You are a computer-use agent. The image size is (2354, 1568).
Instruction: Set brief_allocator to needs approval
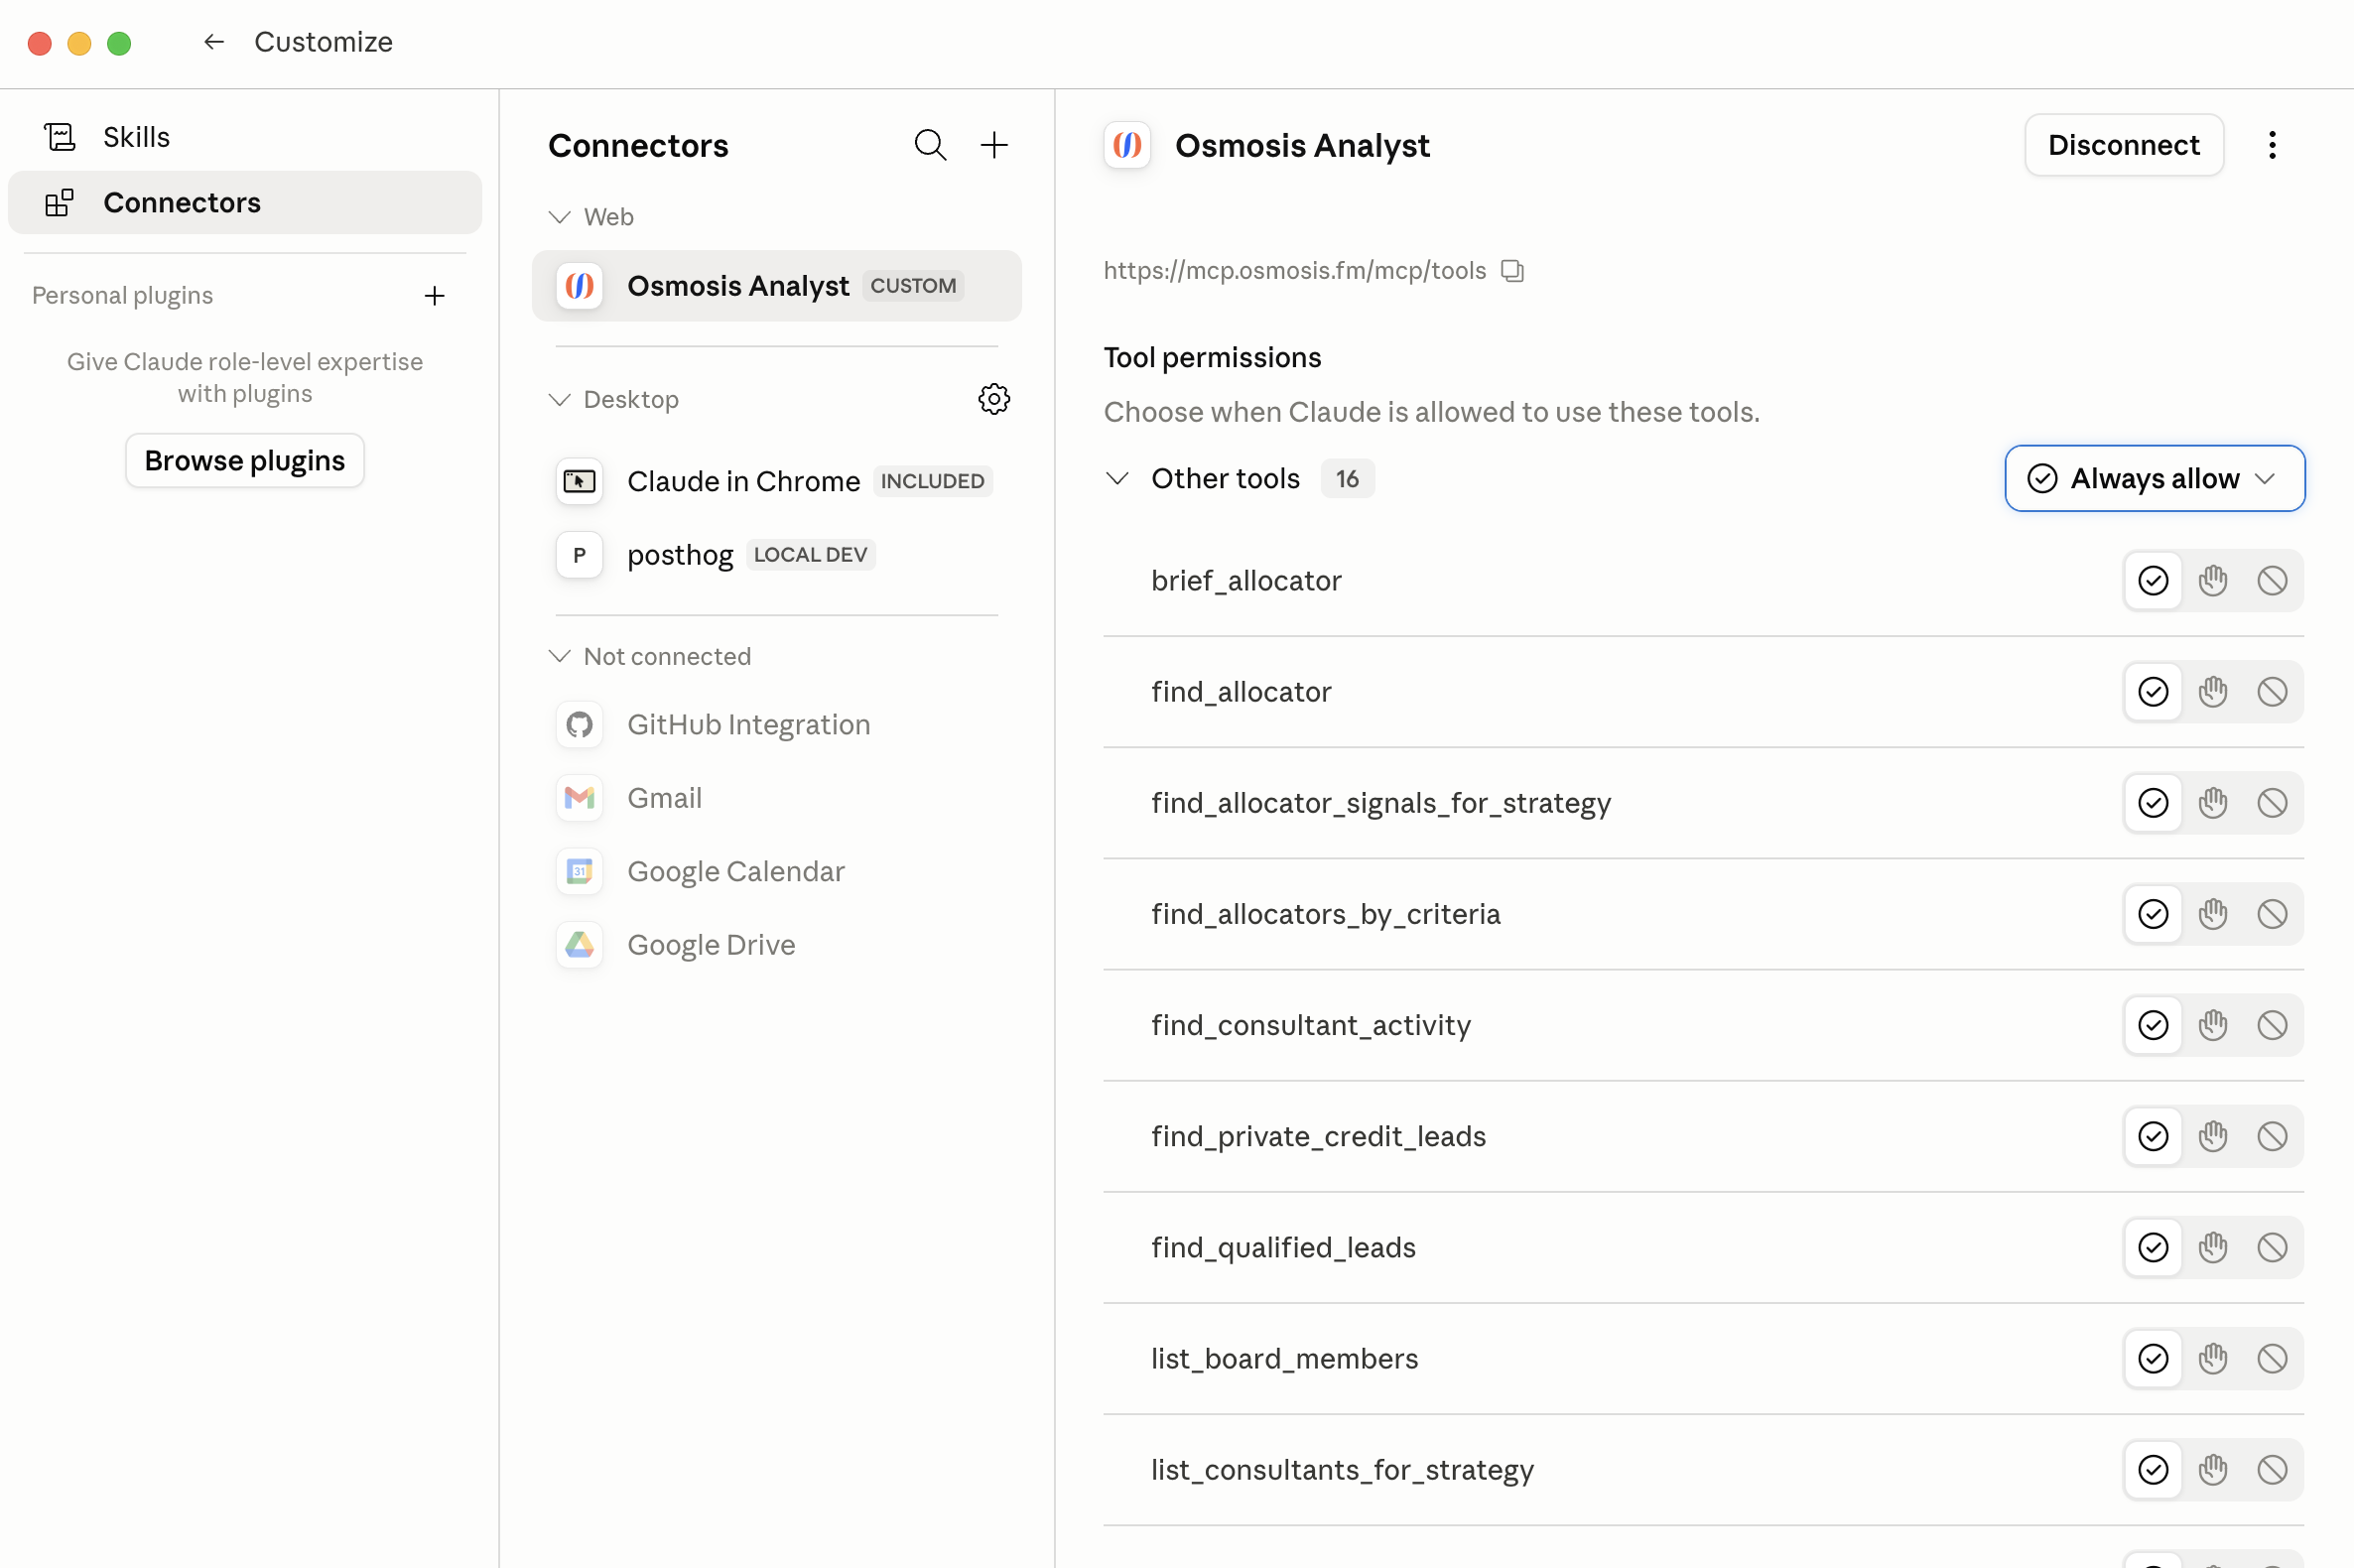click(2213, 581)
